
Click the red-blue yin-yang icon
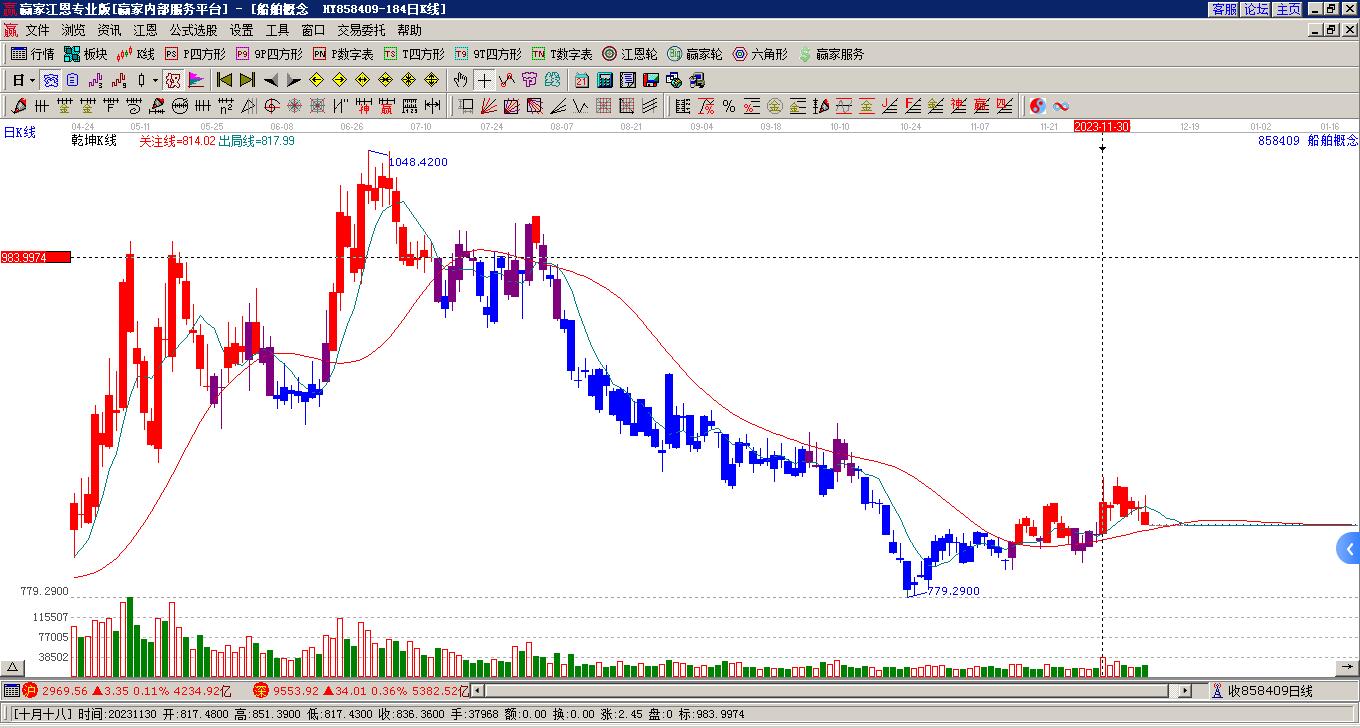[x=1038, y=106]
